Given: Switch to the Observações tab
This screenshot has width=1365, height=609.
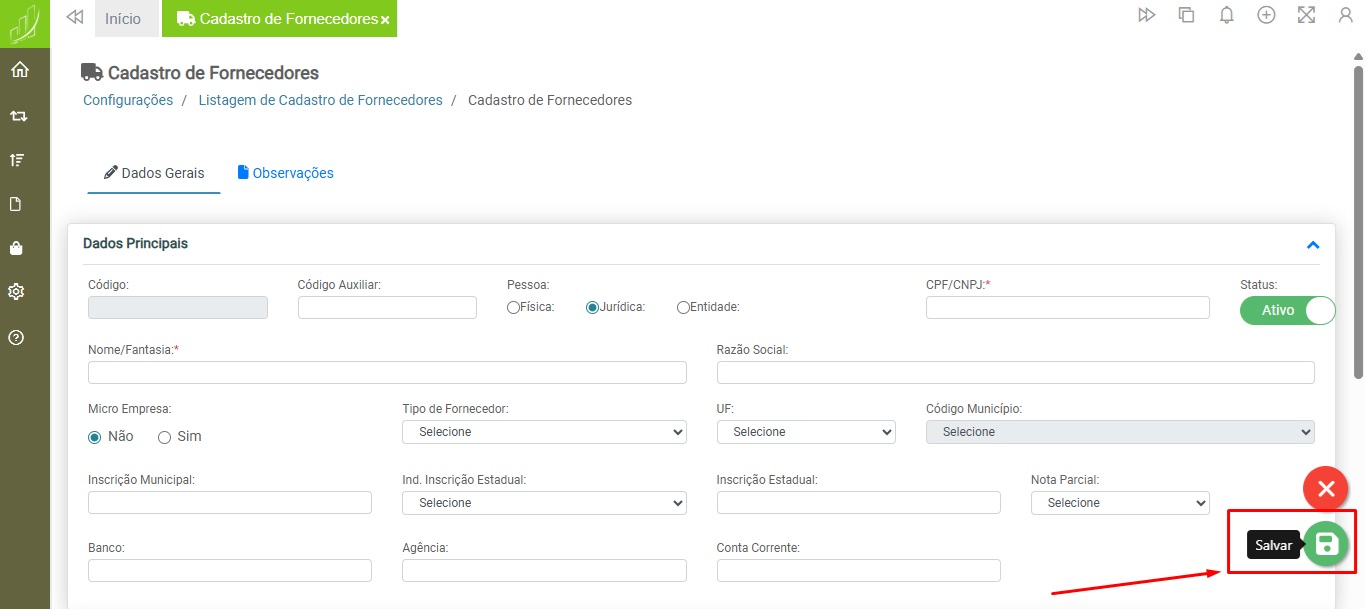Looking at the screenshot, I should coord(285,173).
